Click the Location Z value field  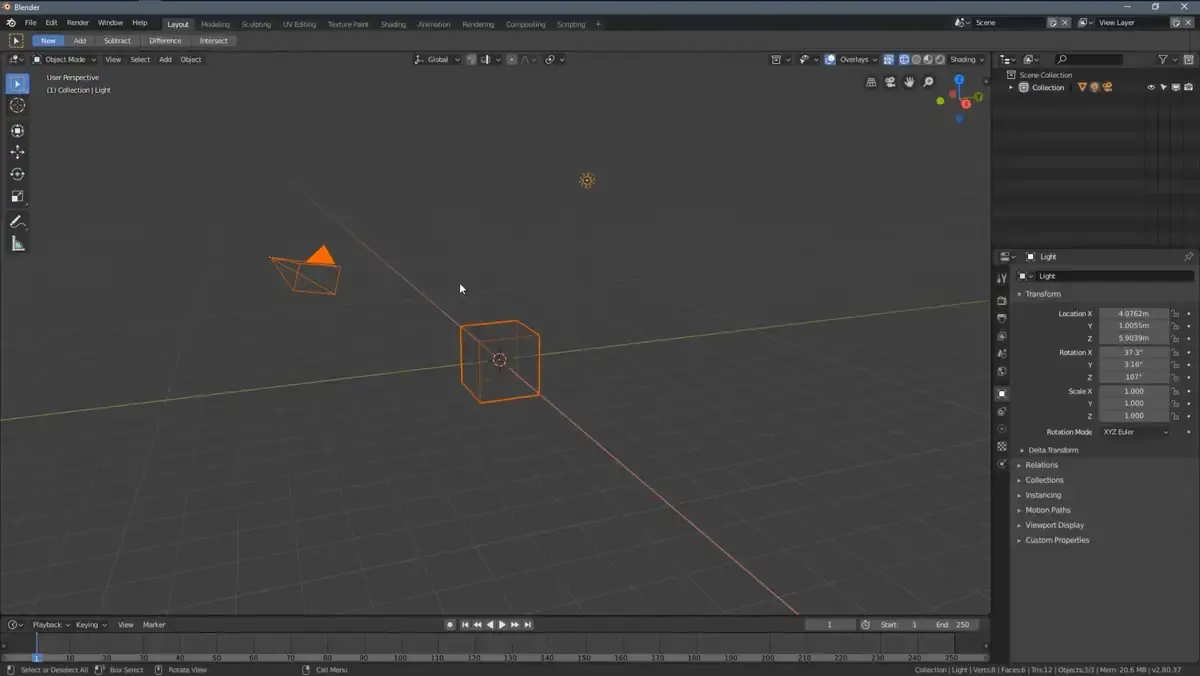click(1134, 339)
